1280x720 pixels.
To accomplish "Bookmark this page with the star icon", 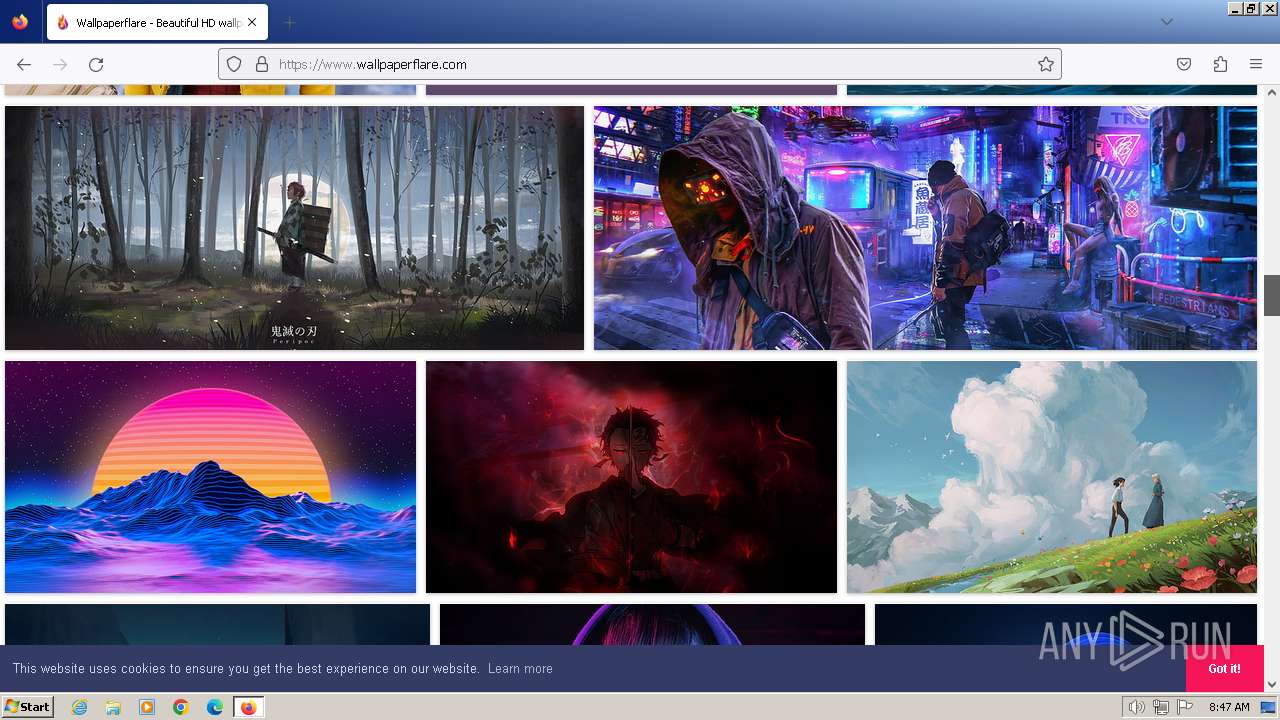I will 1046,64.
